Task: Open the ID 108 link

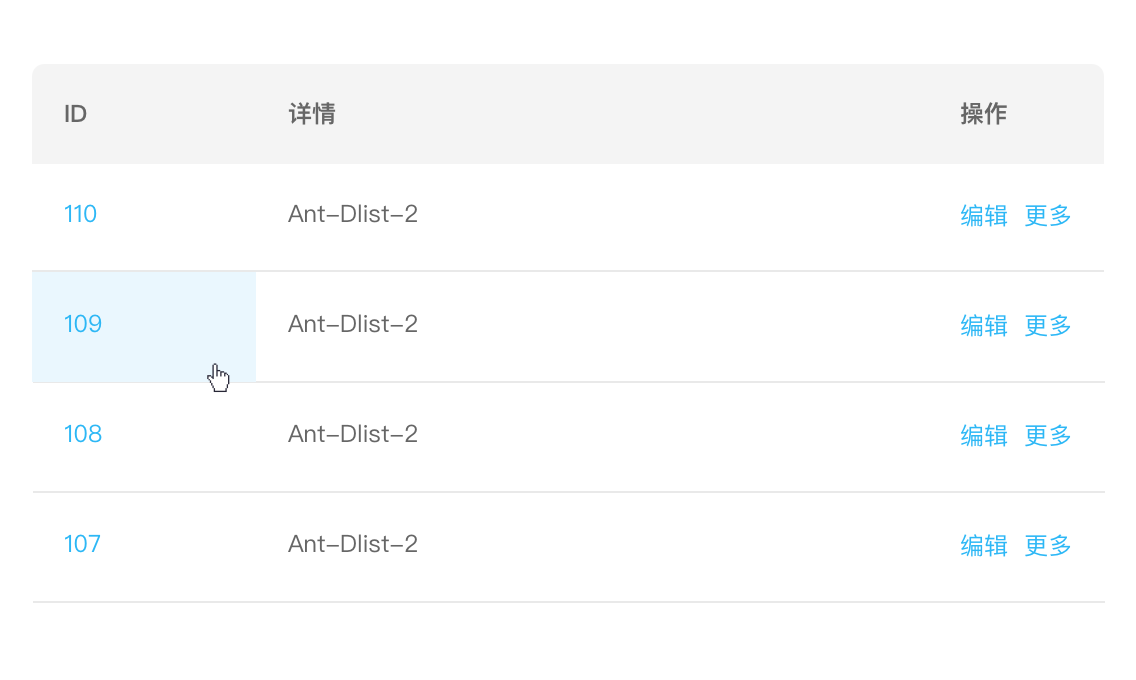Action: click(83, 434)
